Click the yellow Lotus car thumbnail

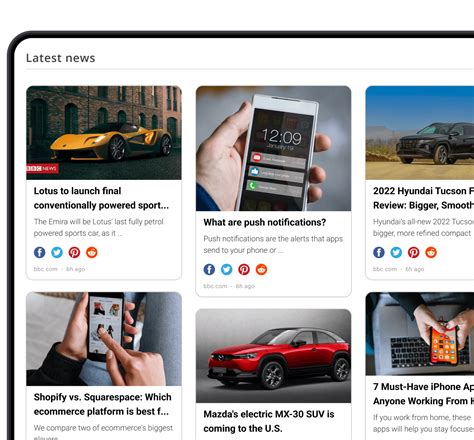104,133
